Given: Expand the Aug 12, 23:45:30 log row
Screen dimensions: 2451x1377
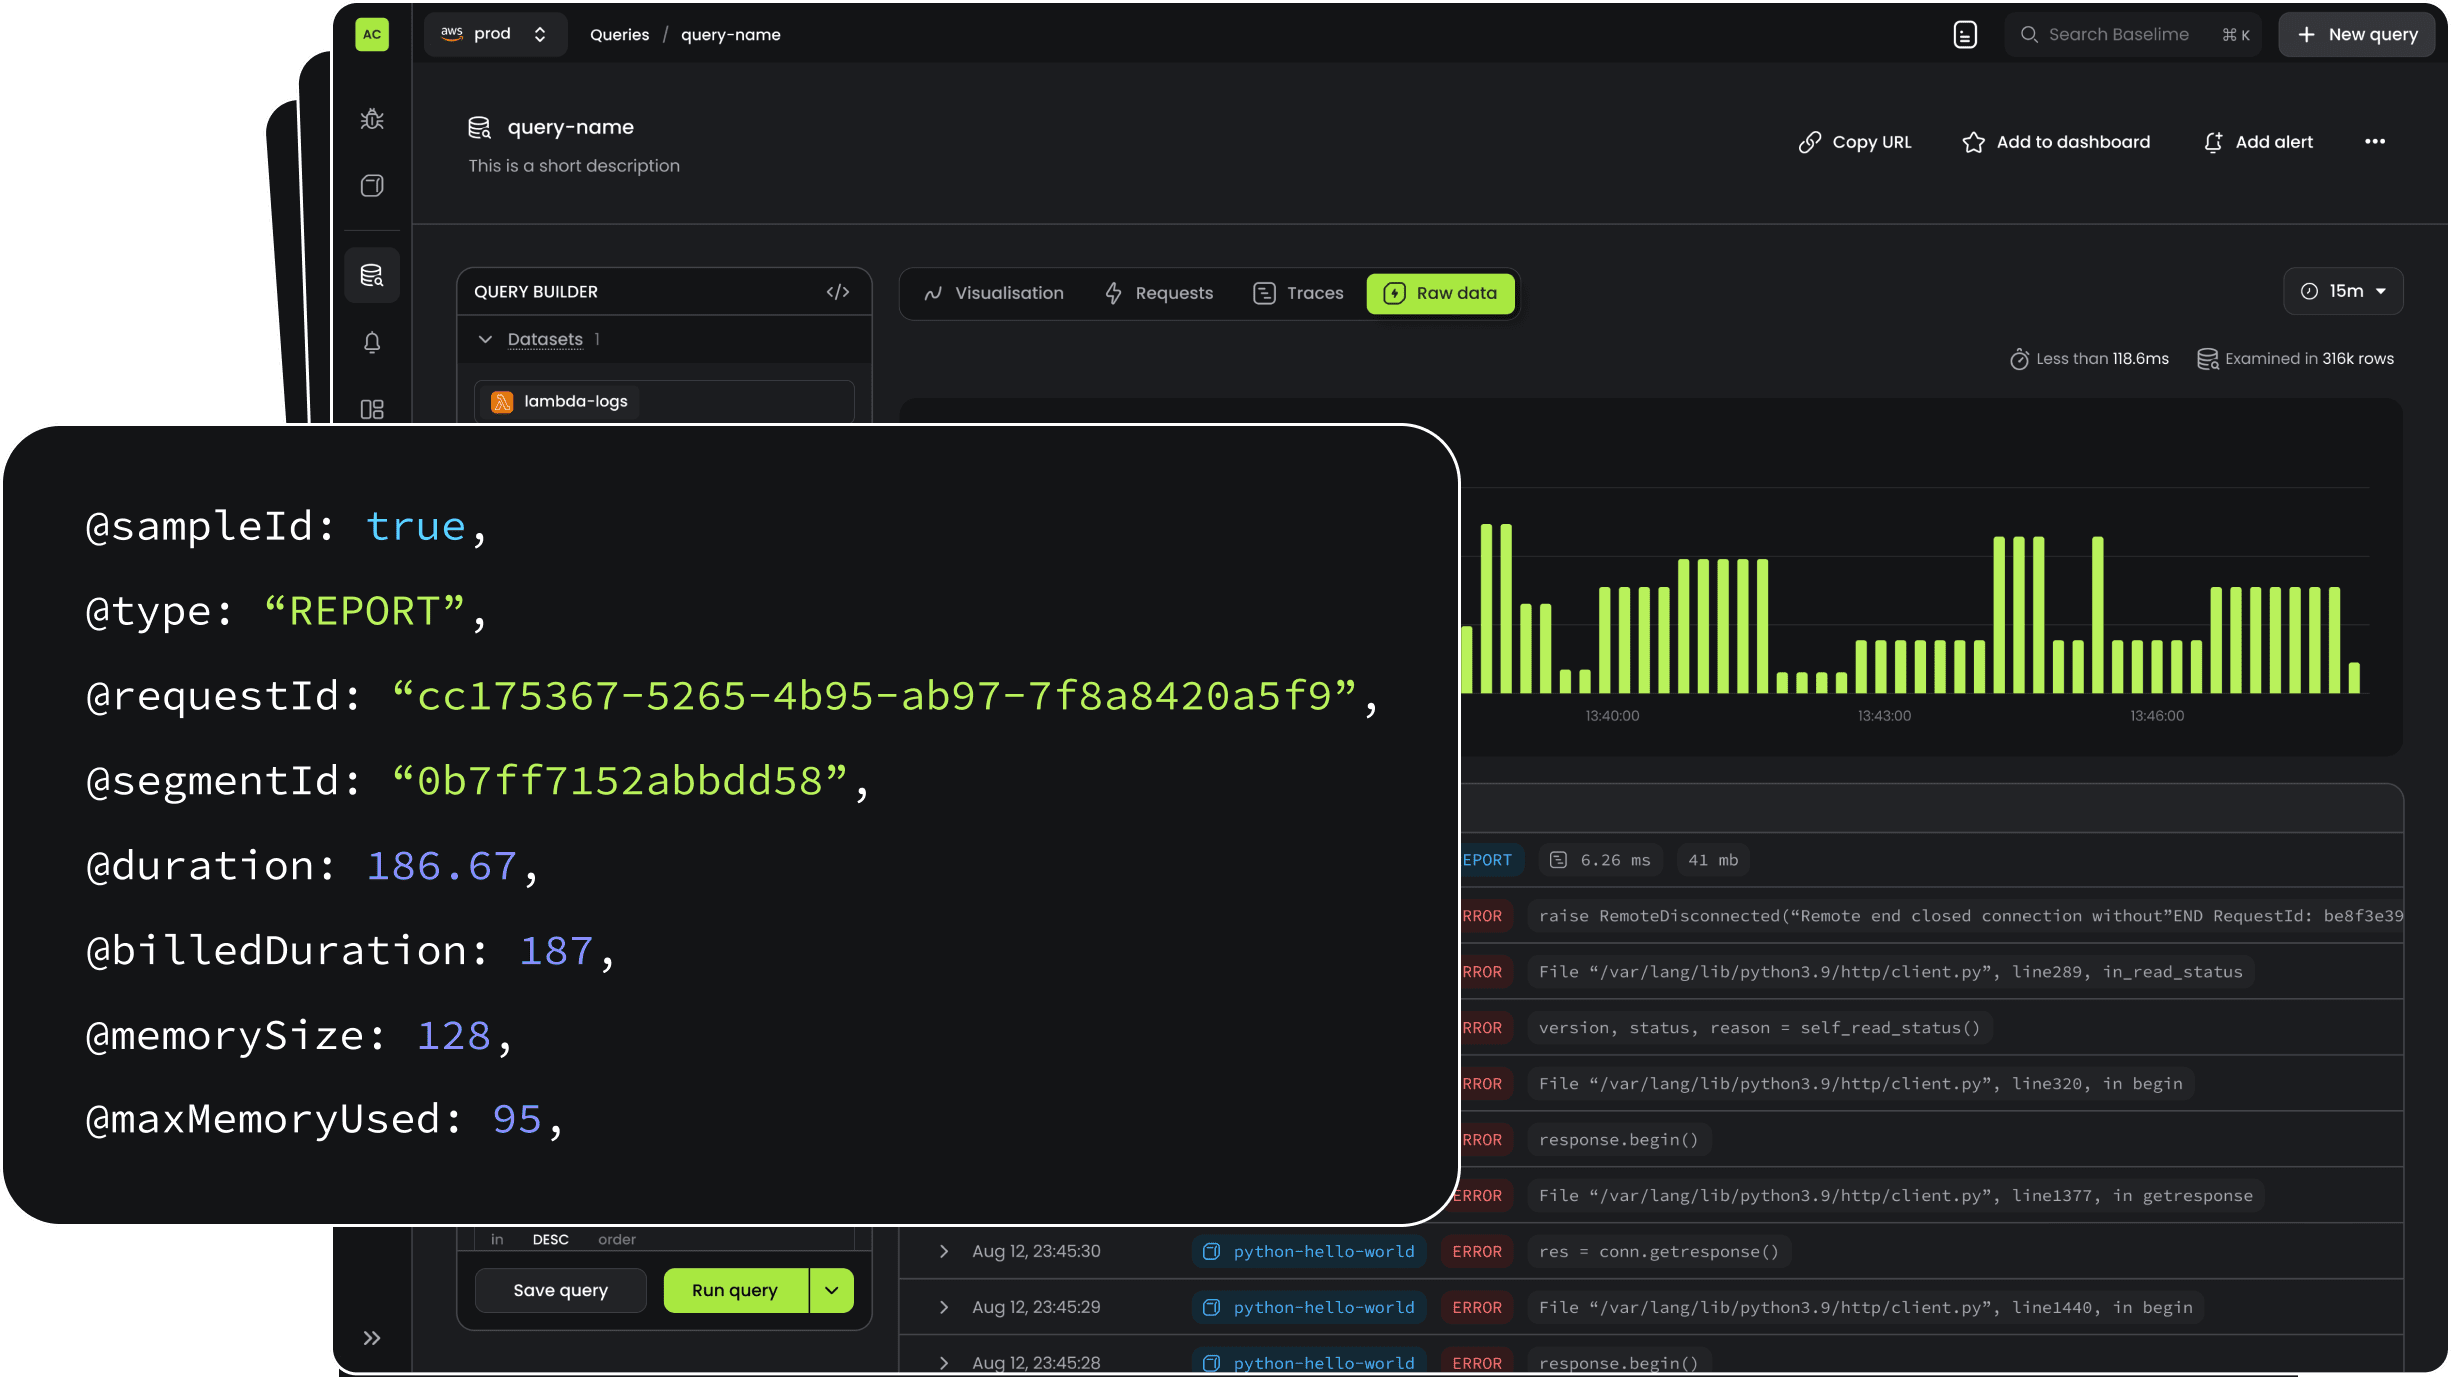Looking at the screenshot, I should click(x=943, y=1252).
